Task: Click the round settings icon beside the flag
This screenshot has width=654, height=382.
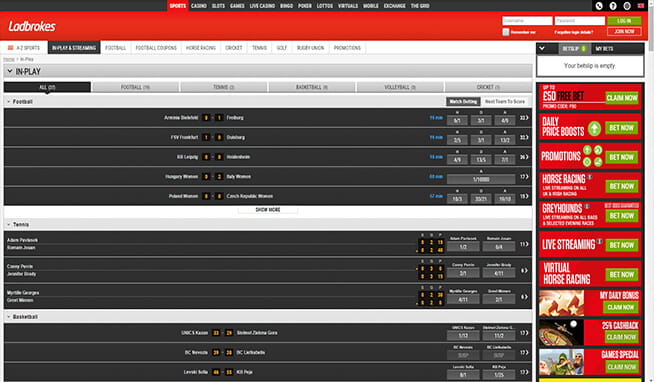Action: pos(626,6)
